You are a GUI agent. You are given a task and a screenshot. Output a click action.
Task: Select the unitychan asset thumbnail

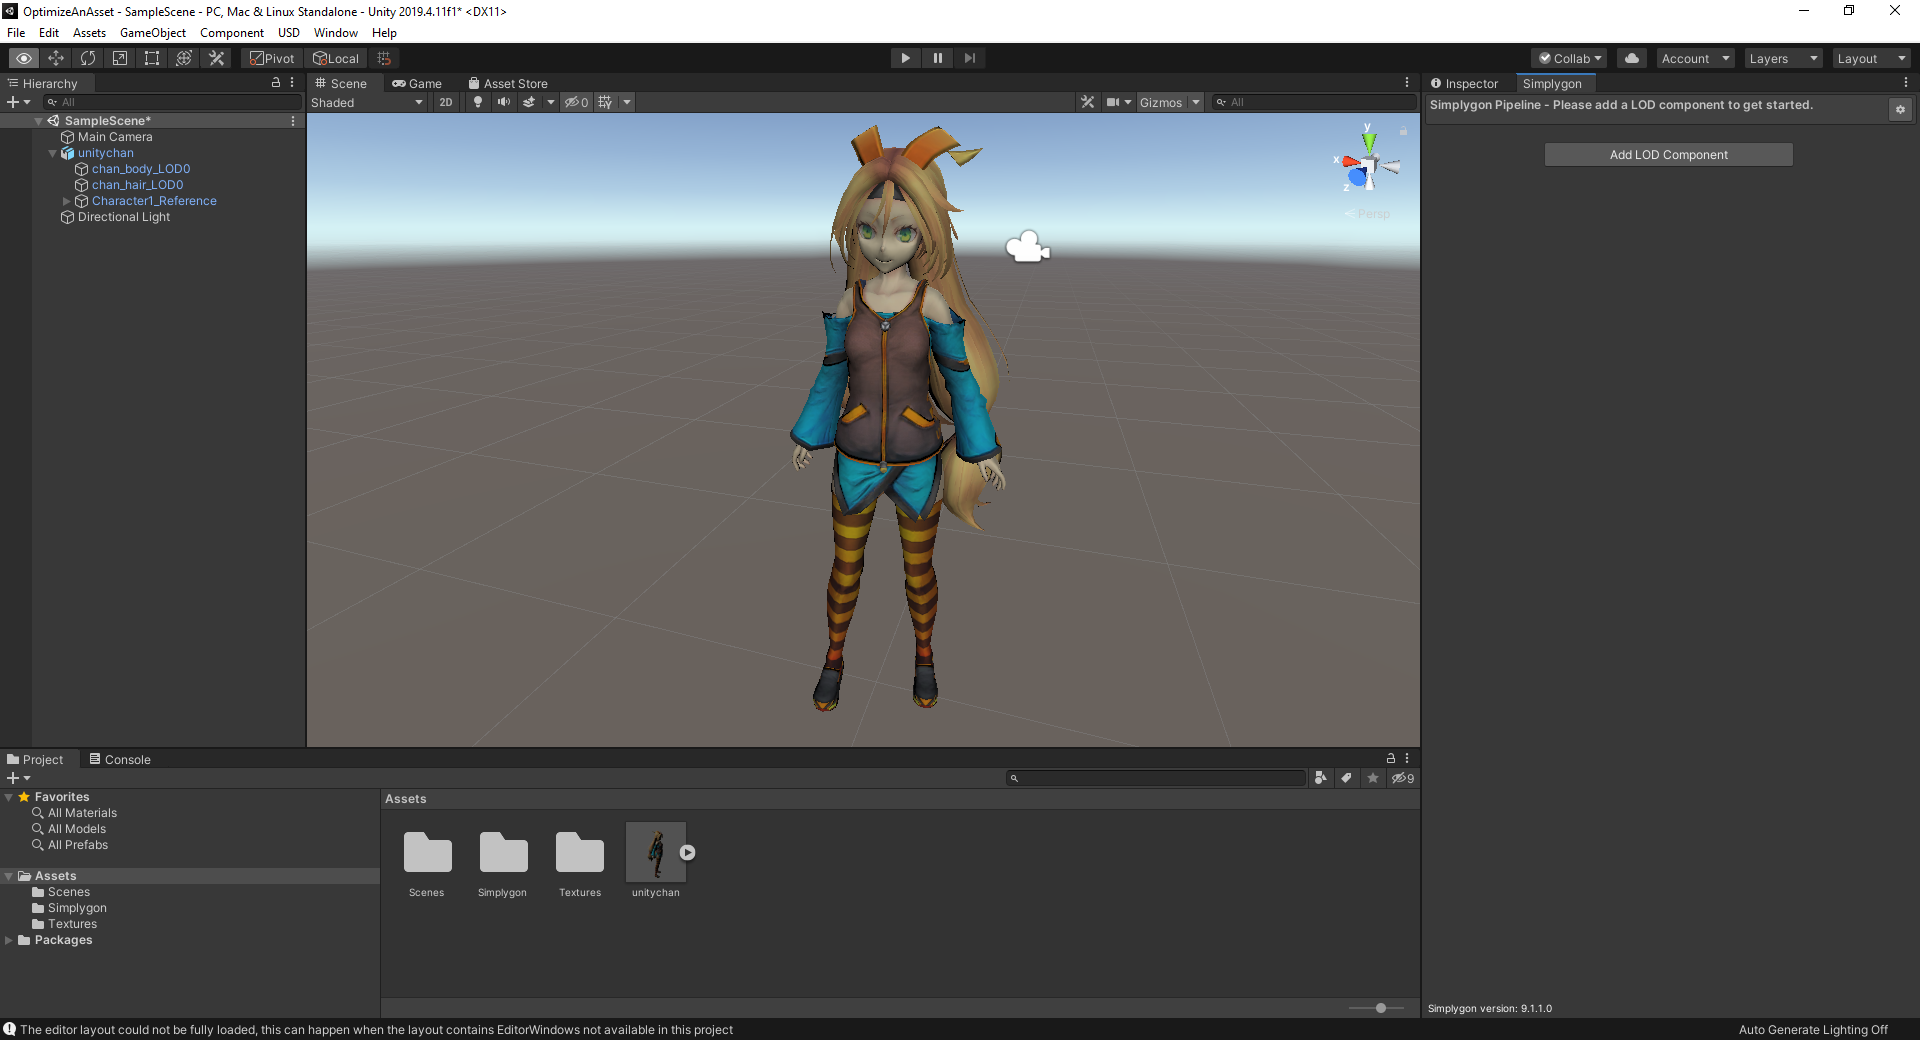(656, 852)
